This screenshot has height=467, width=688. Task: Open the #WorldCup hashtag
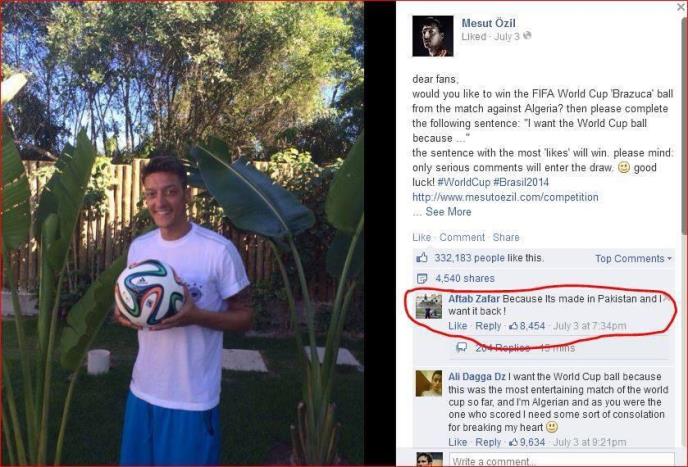[464, 182]
